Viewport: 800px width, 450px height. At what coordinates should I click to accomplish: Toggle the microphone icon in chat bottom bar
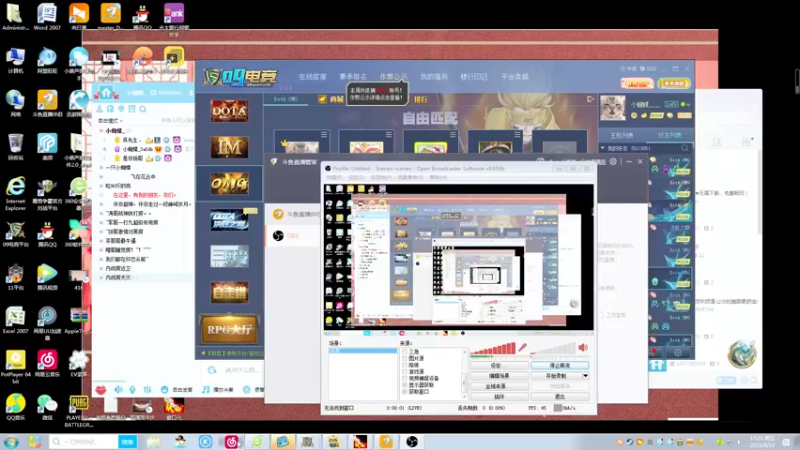tap(132, 389)
